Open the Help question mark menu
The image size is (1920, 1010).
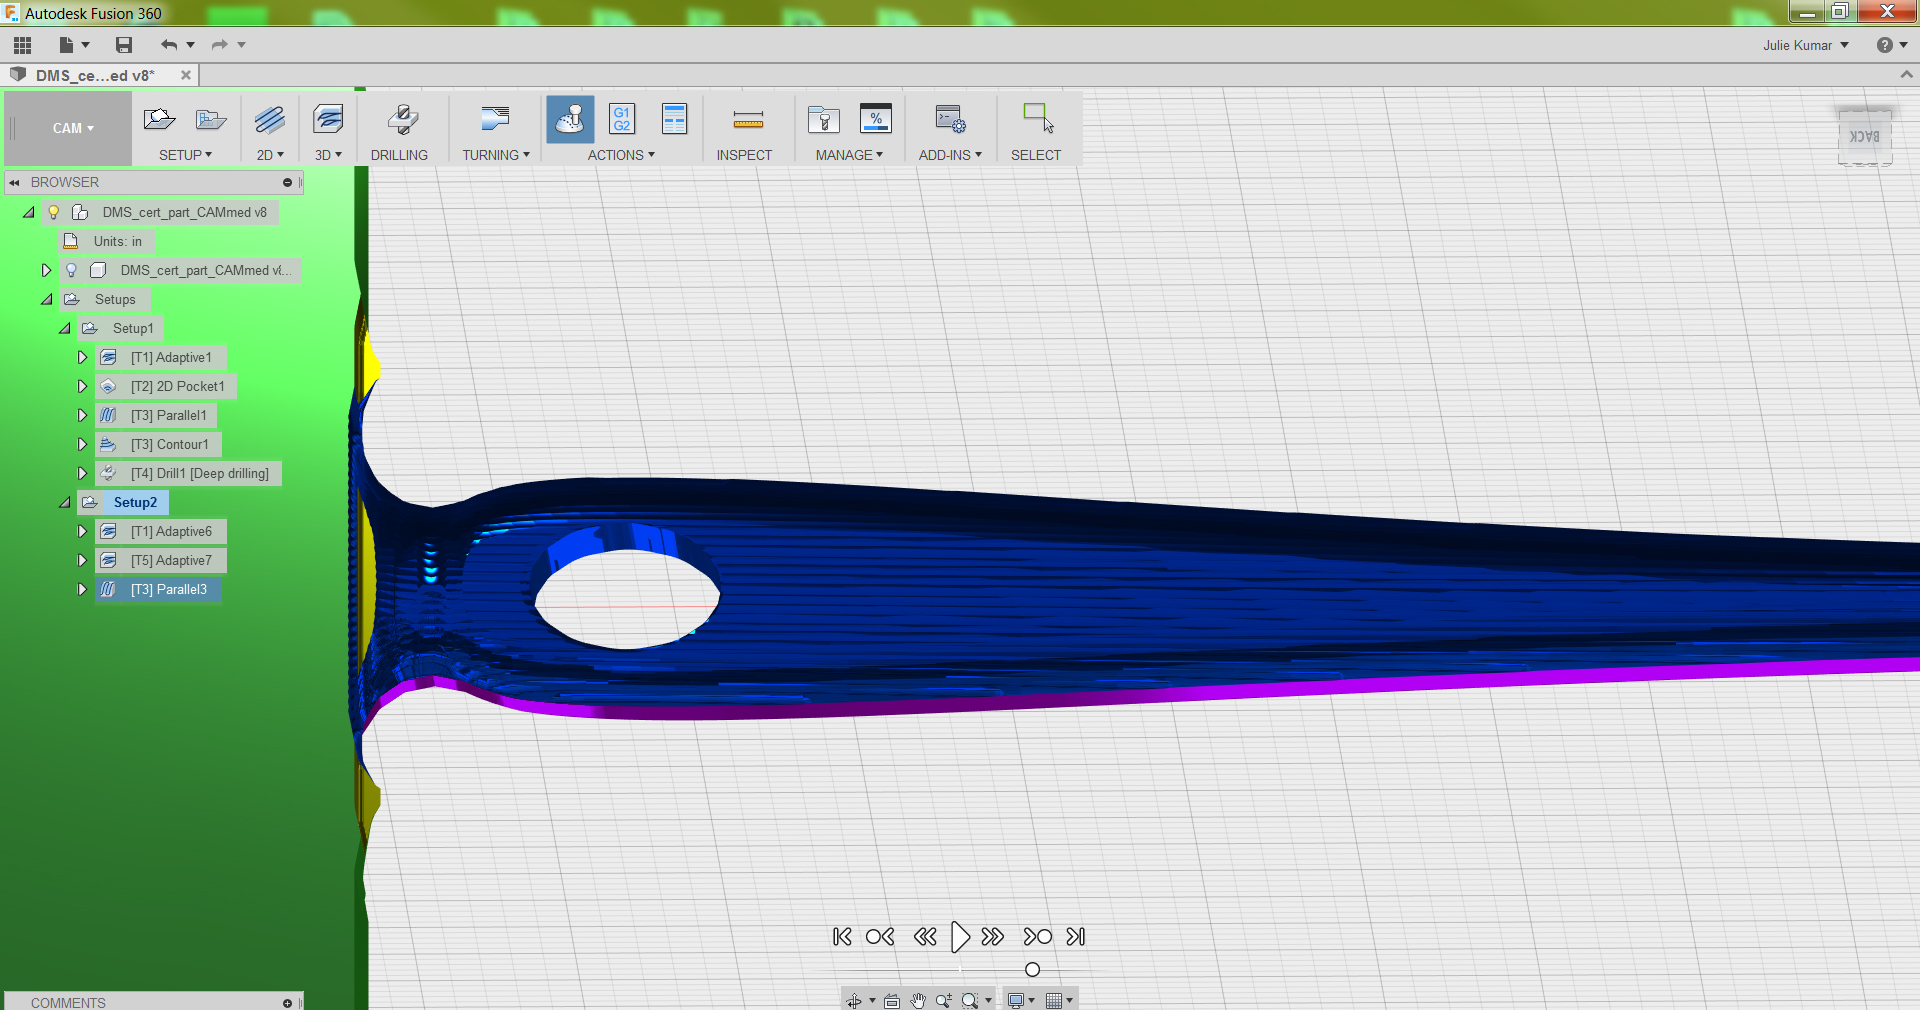(1892, 45)
